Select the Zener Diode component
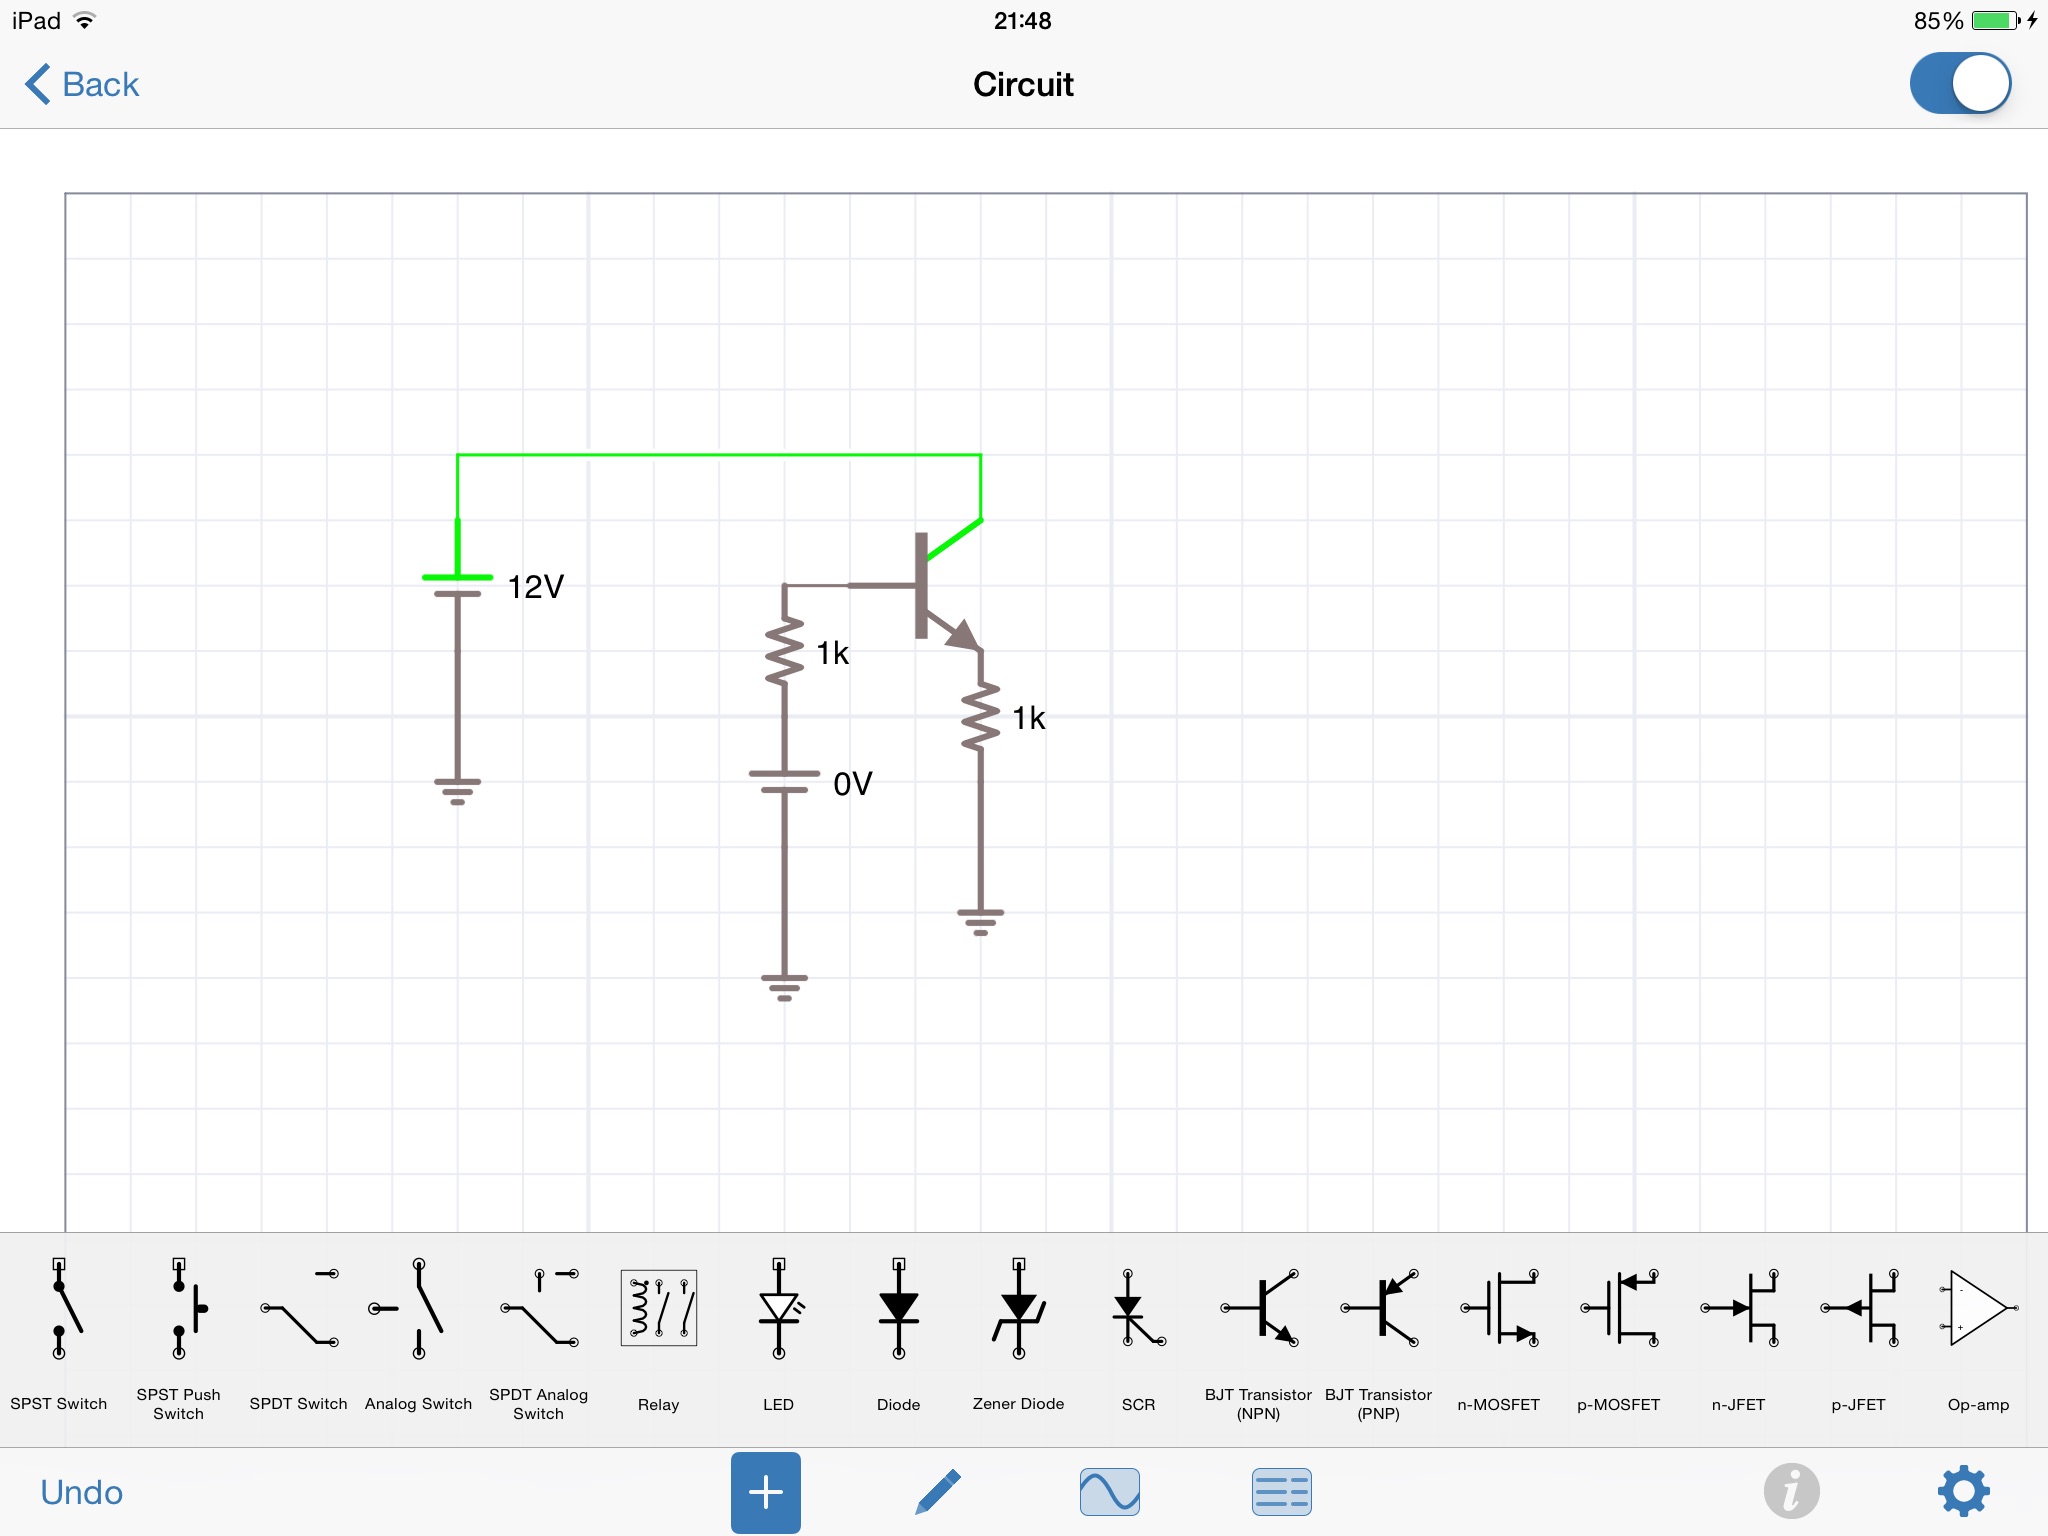Image resolution: width=2048 pixels, height=1536 pixels. (x=1018, y=1308)
